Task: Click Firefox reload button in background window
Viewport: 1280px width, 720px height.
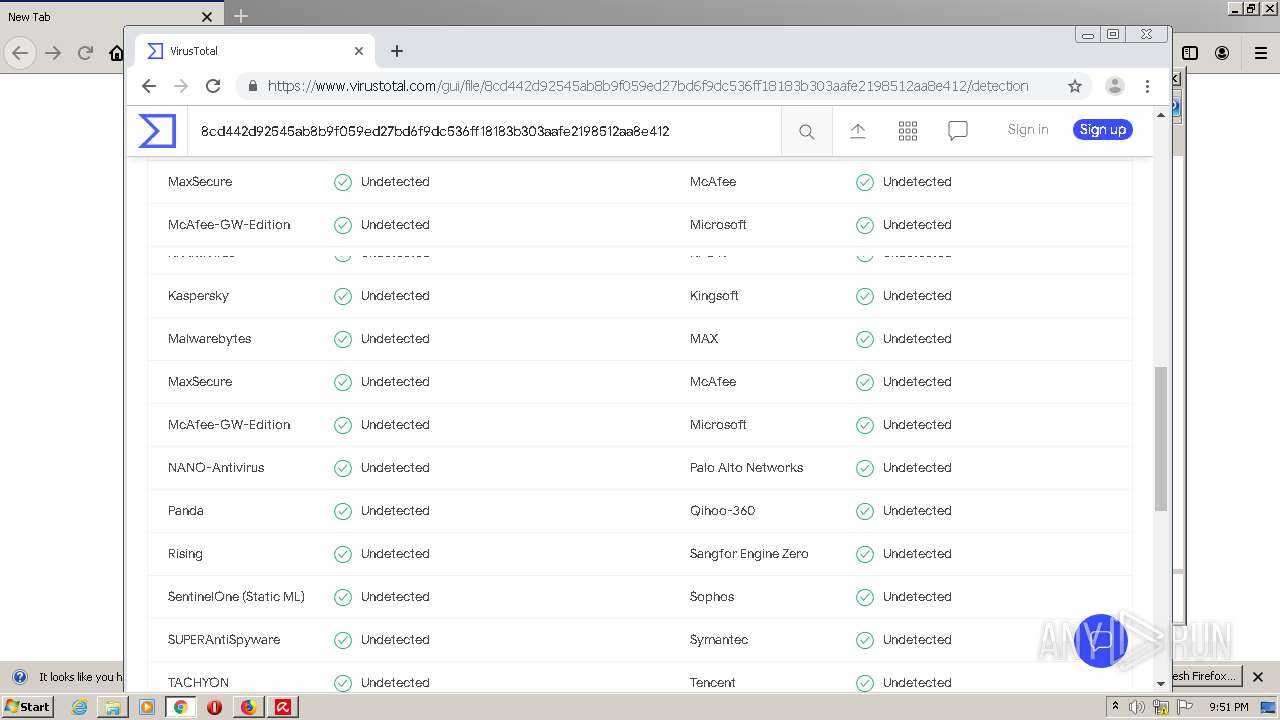Action: point(85,53)
